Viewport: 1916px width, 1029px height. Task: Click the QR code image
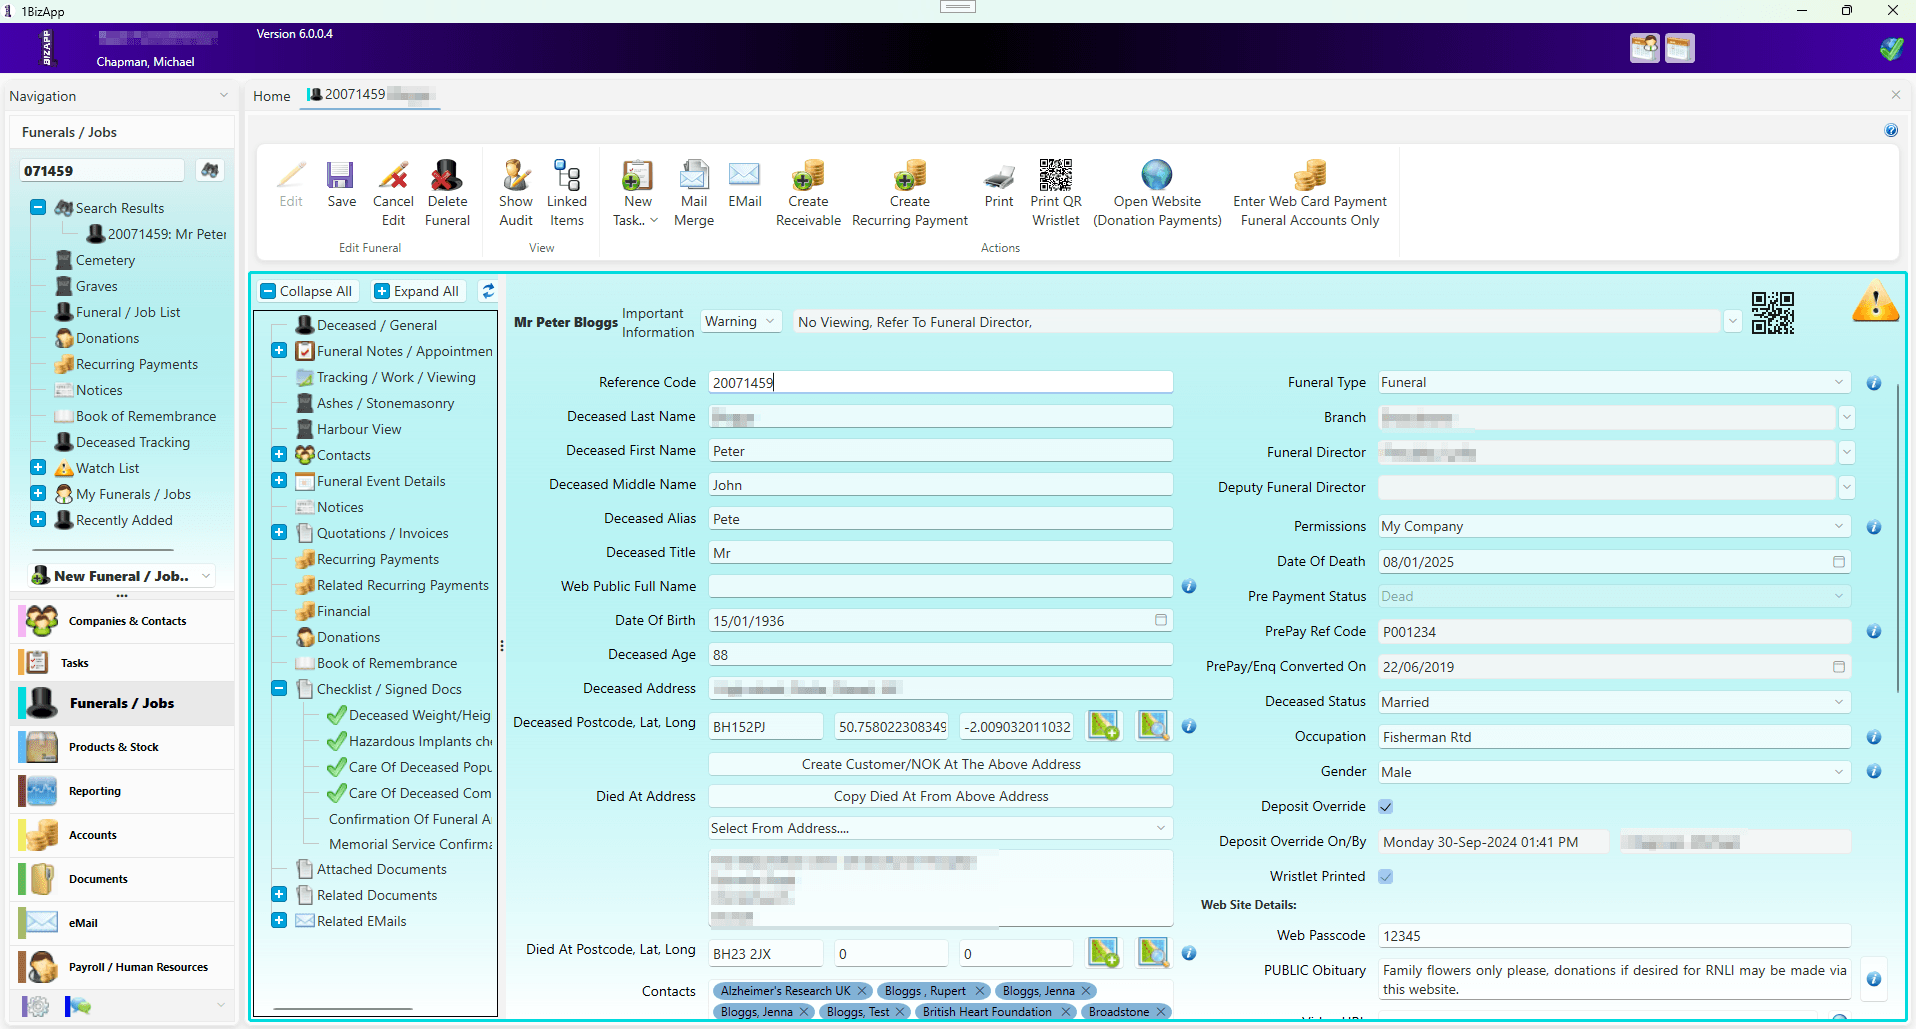(x=1773, y=313)
